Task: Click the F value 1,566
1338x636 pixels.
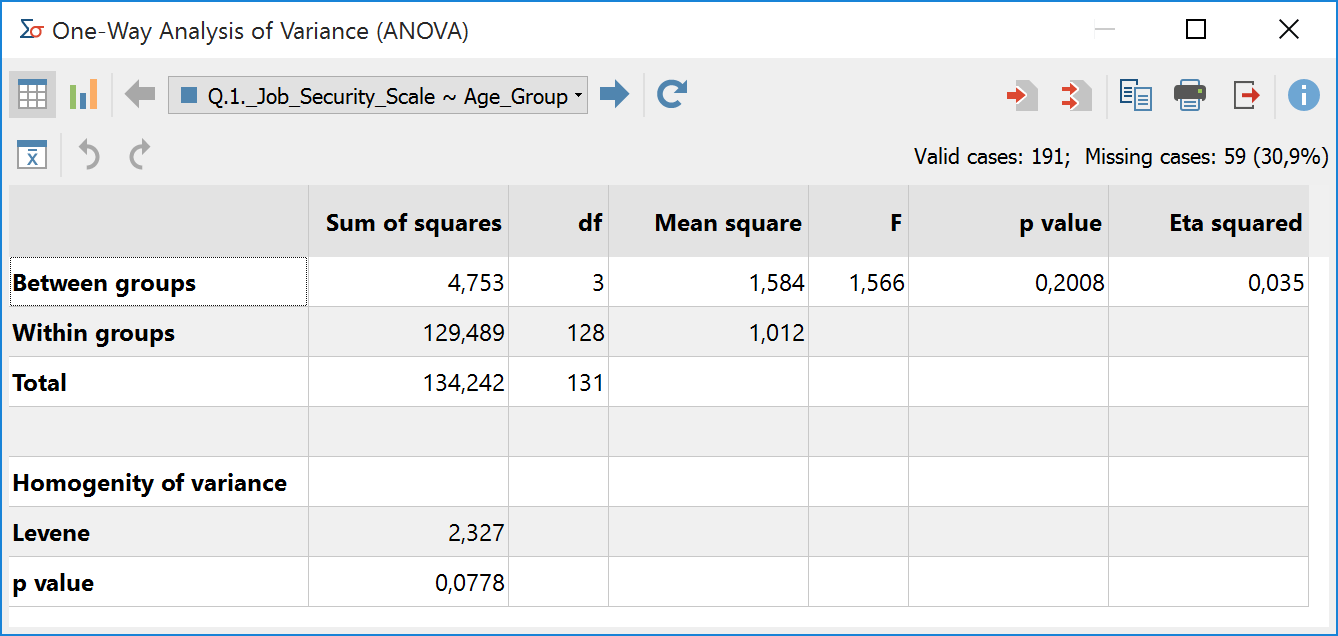Action: (x=858, y=282)
